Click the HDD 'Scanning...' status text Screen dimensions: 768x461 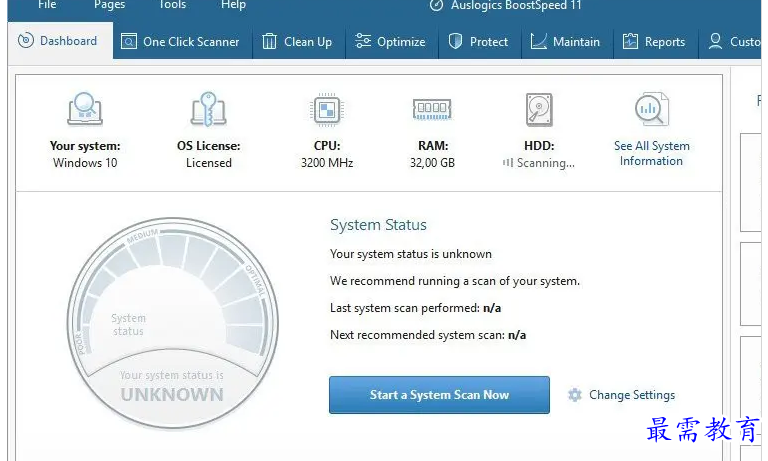click(546, 163)
